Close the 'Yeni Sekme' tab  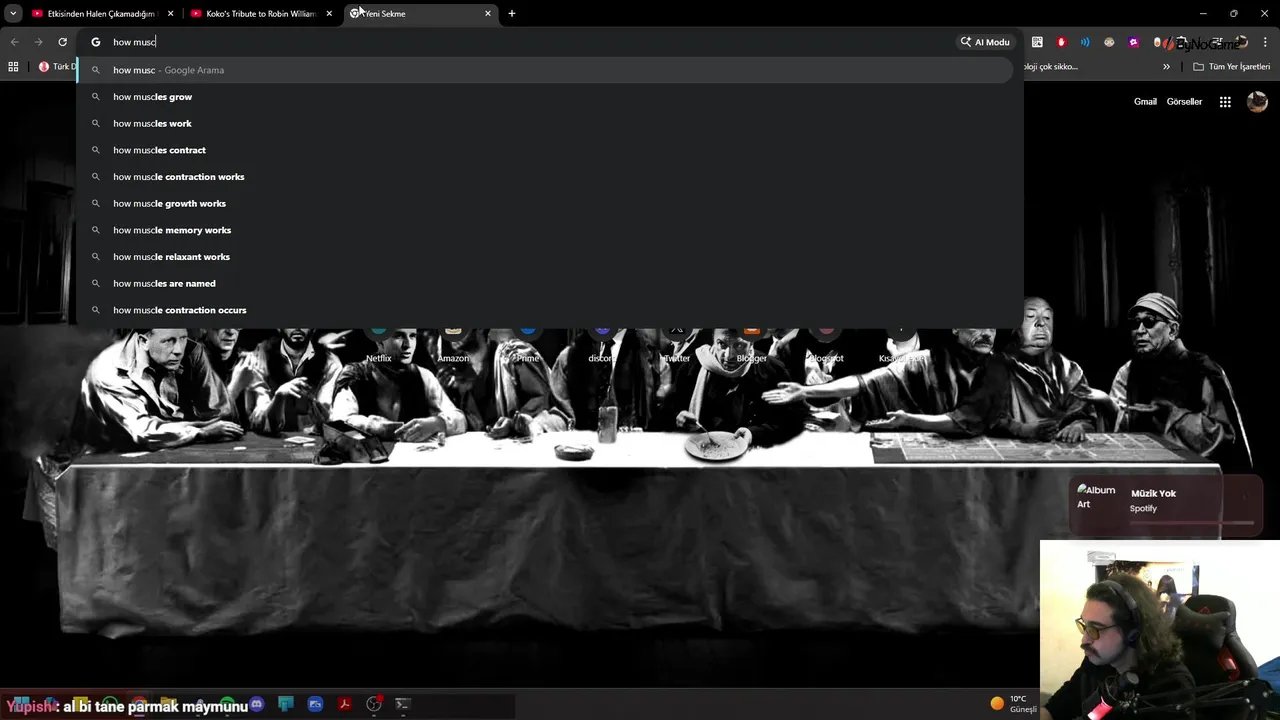pyautogui.click(x=488, y=14)
